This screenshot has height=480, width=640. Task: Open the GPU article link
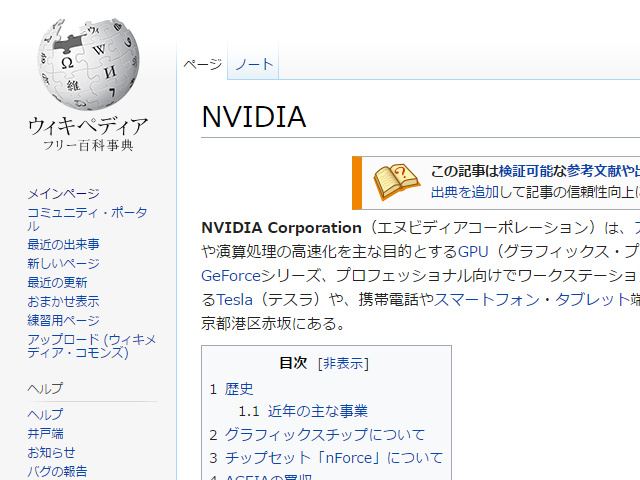[473, 252]
